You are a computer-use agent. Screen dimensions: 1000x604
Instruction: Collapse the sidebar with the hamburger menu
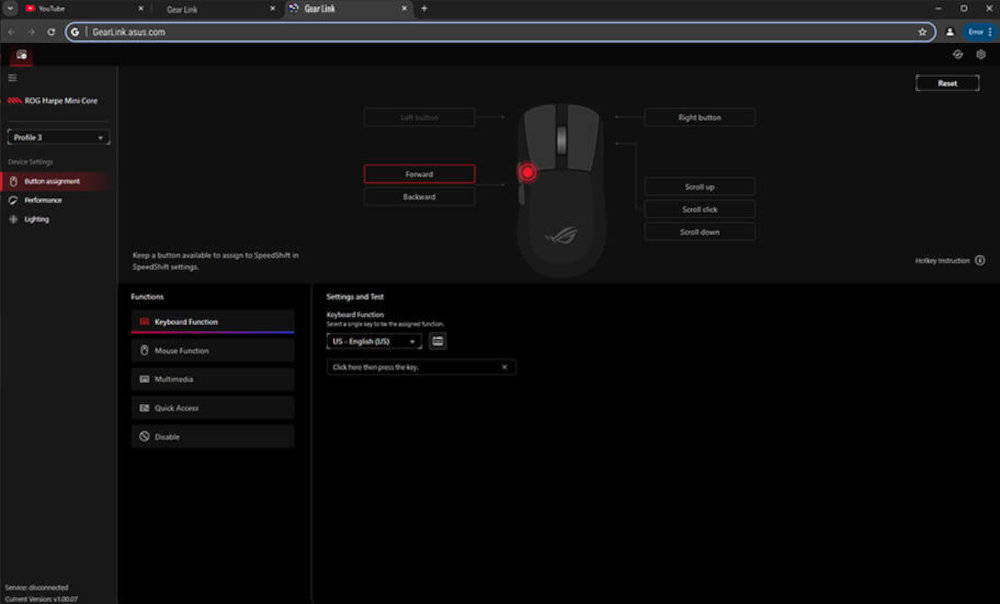[x=13, y=78]
